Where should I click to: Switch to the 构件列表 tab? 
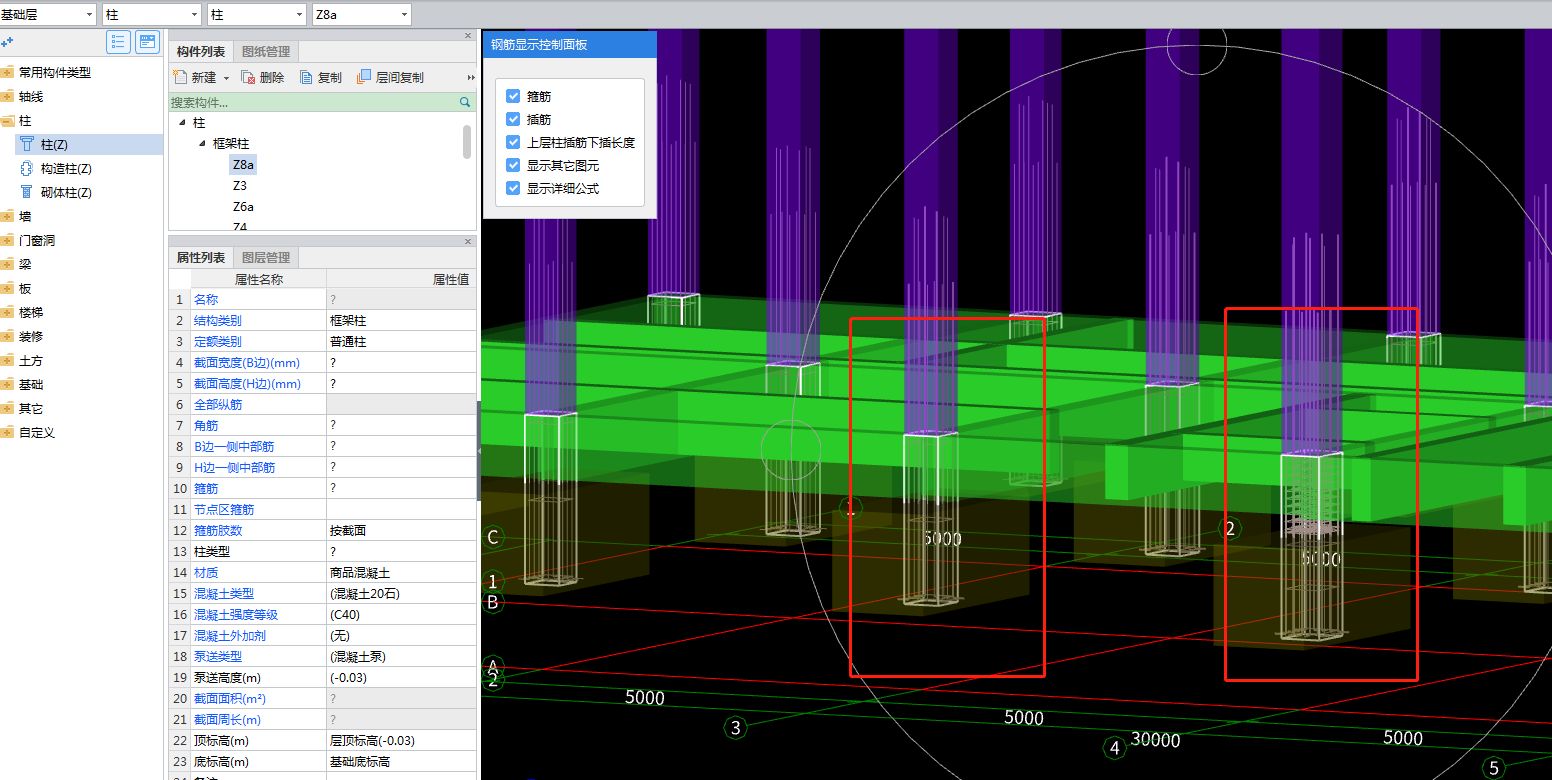point(201,52)
